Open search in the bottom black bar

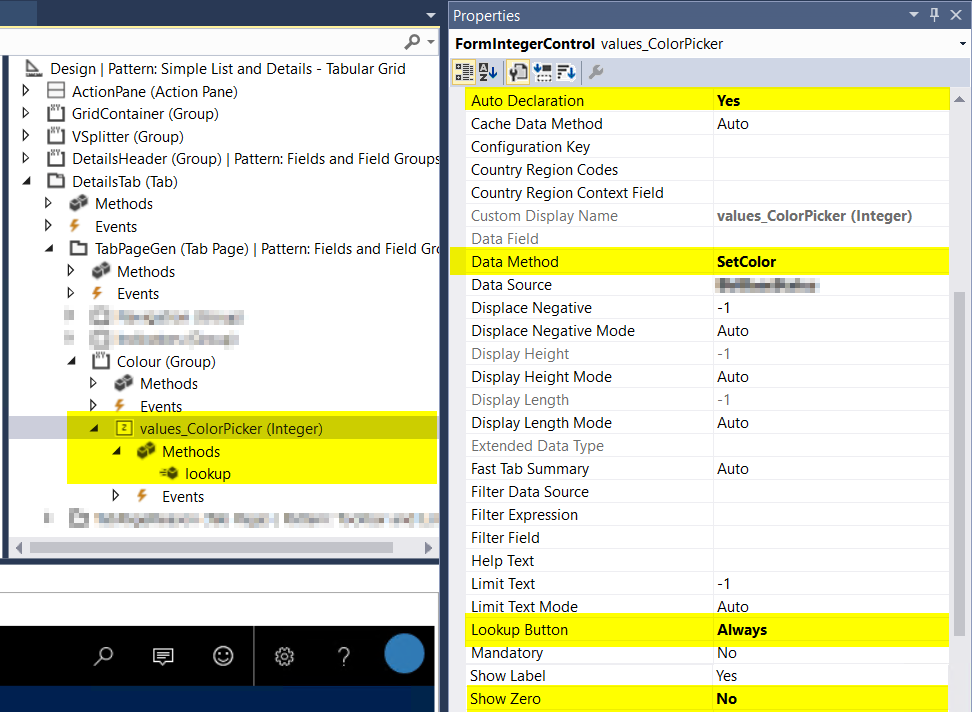(x=103, y=656)
